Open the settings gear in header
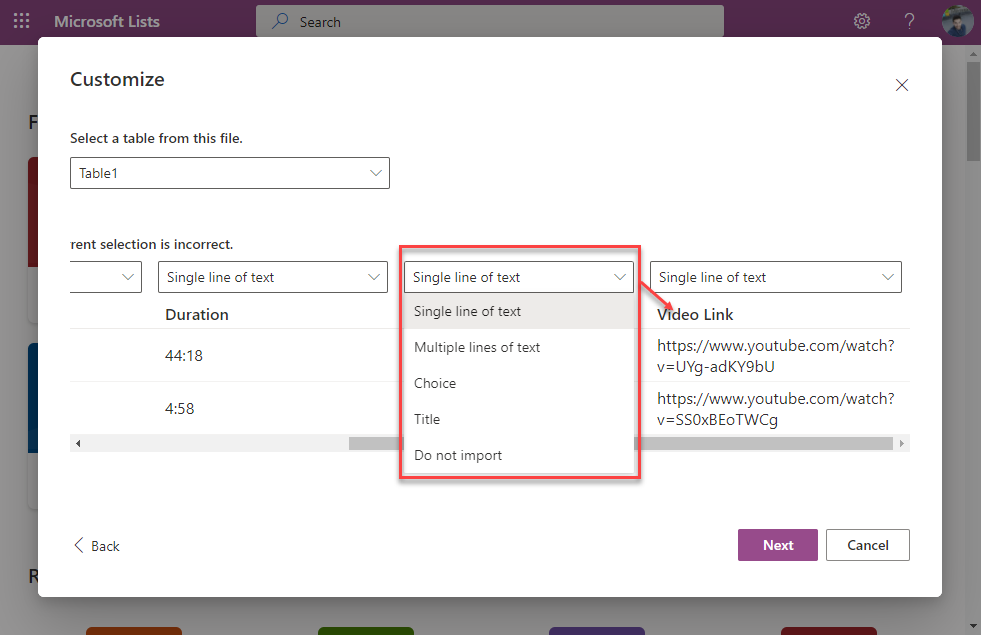This screenshot has height=635, width=981. 861,21
